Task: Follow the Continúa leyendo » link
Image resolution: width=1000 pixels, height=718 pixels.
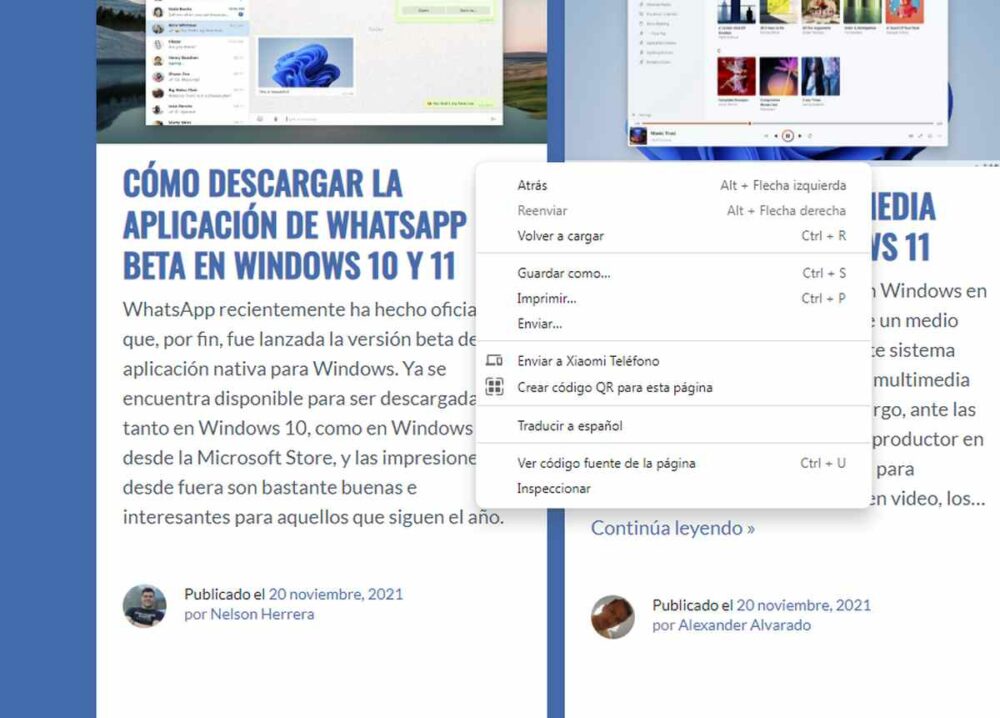Action: [673, 528]
